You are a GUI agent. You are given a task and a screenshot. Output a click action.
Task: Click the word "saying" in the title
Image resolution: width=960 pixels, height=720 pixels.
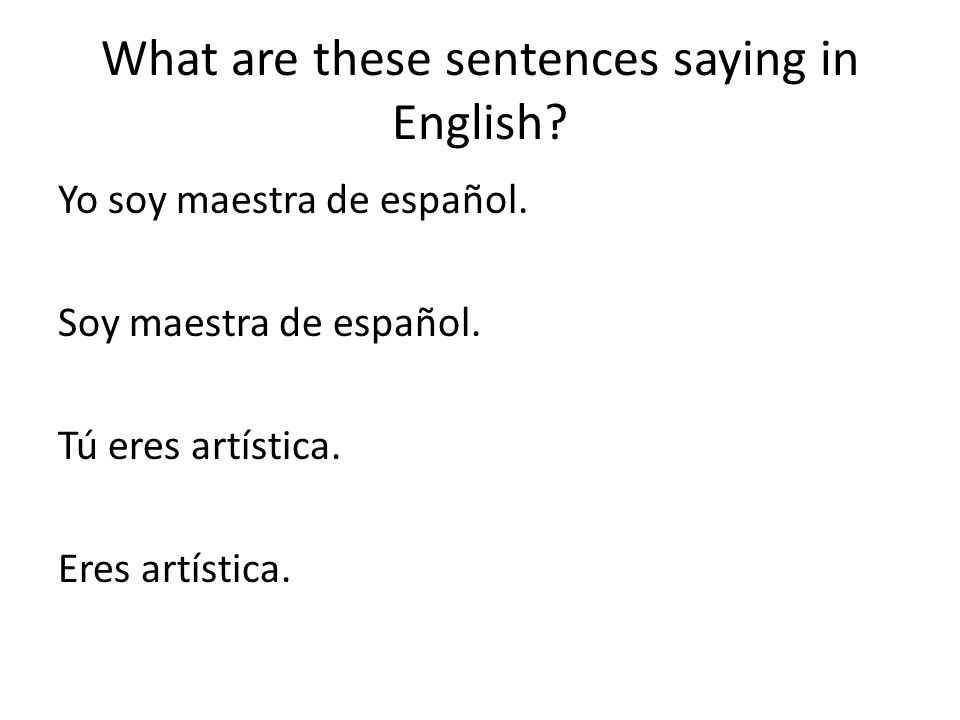pyautogui.click(x=740, y=63)
